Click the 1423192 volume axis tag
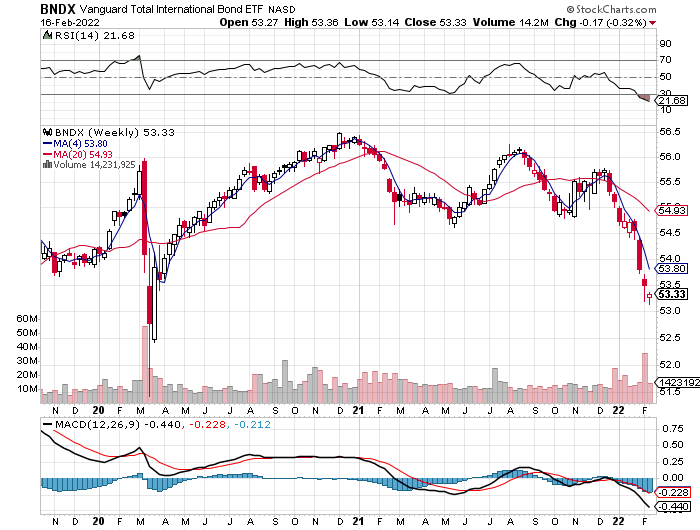This screenshot has height=530, width=700. (x=678, y=382)
